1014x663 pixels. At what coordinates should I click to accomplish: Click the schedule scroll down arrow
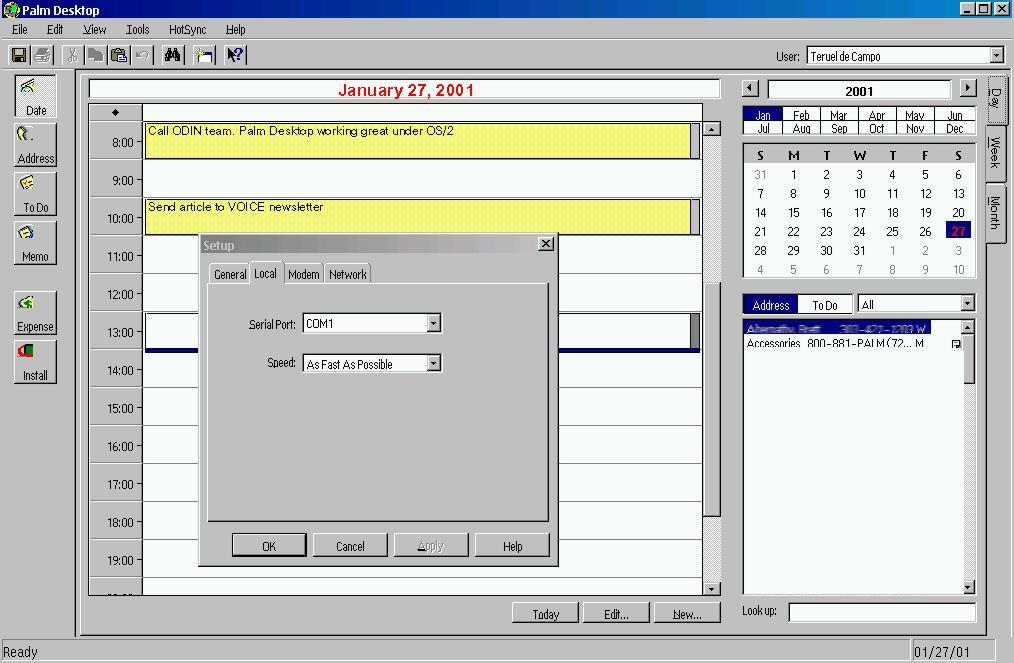click(x=711, y=588)
